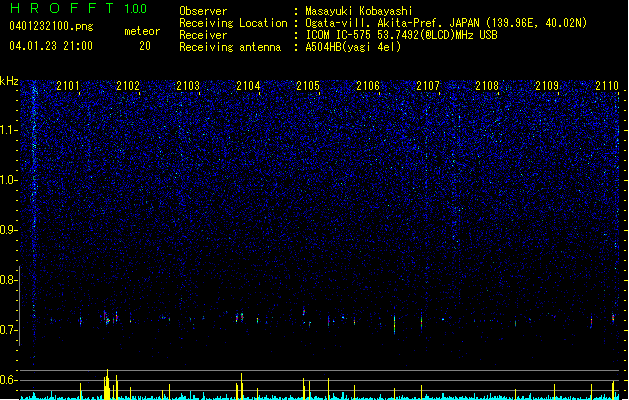Click the 0.7 frequency axis label
The height and width of the screenshot is (400, 629).
click(9, 330)
